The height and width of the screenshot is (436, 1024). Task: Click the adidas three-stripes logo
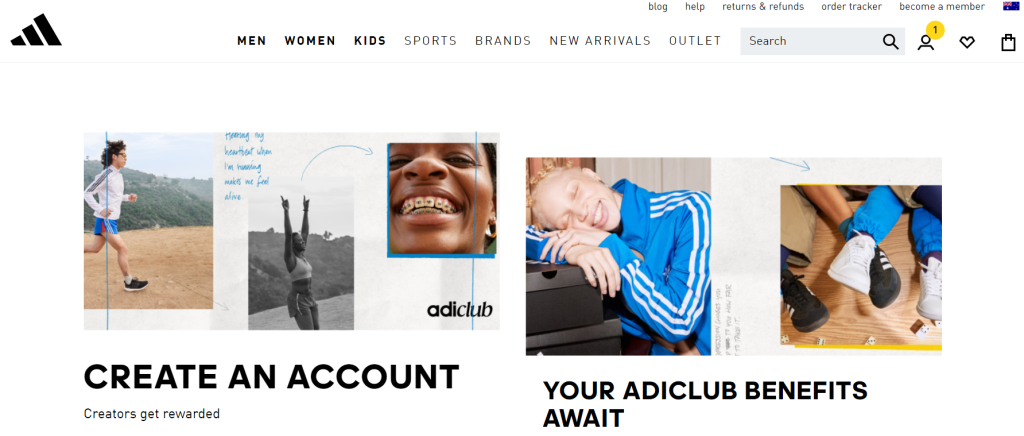click(x=36, y=30)
